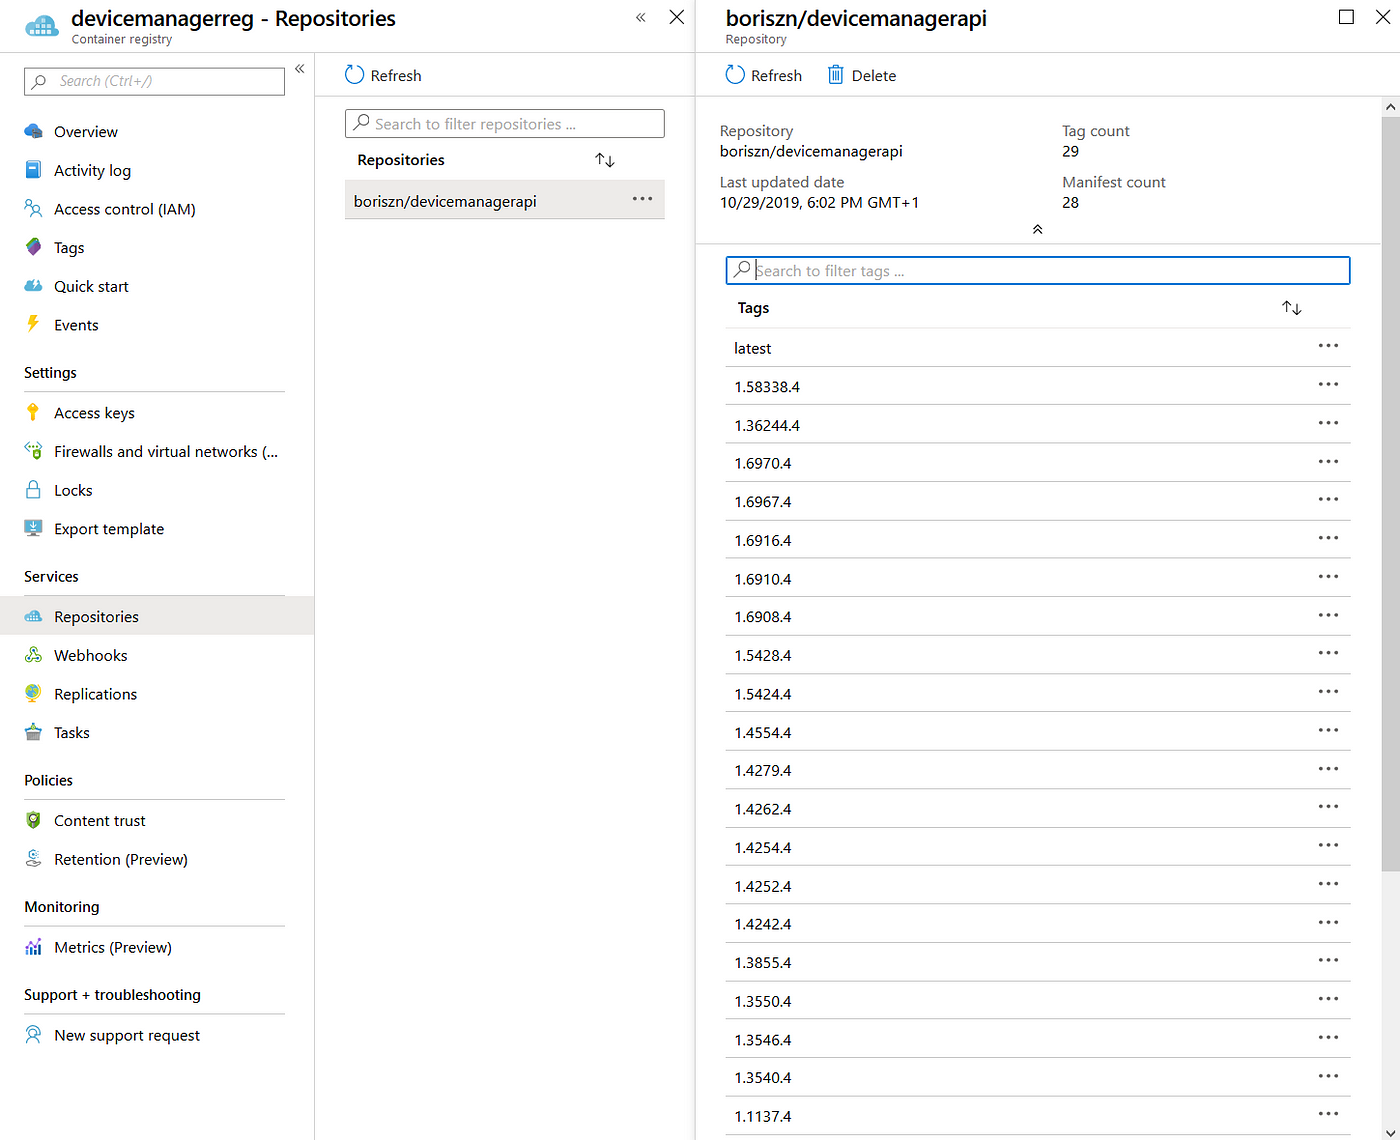
Task: Open Tags in the sidebar
Action: coord(69,247)
